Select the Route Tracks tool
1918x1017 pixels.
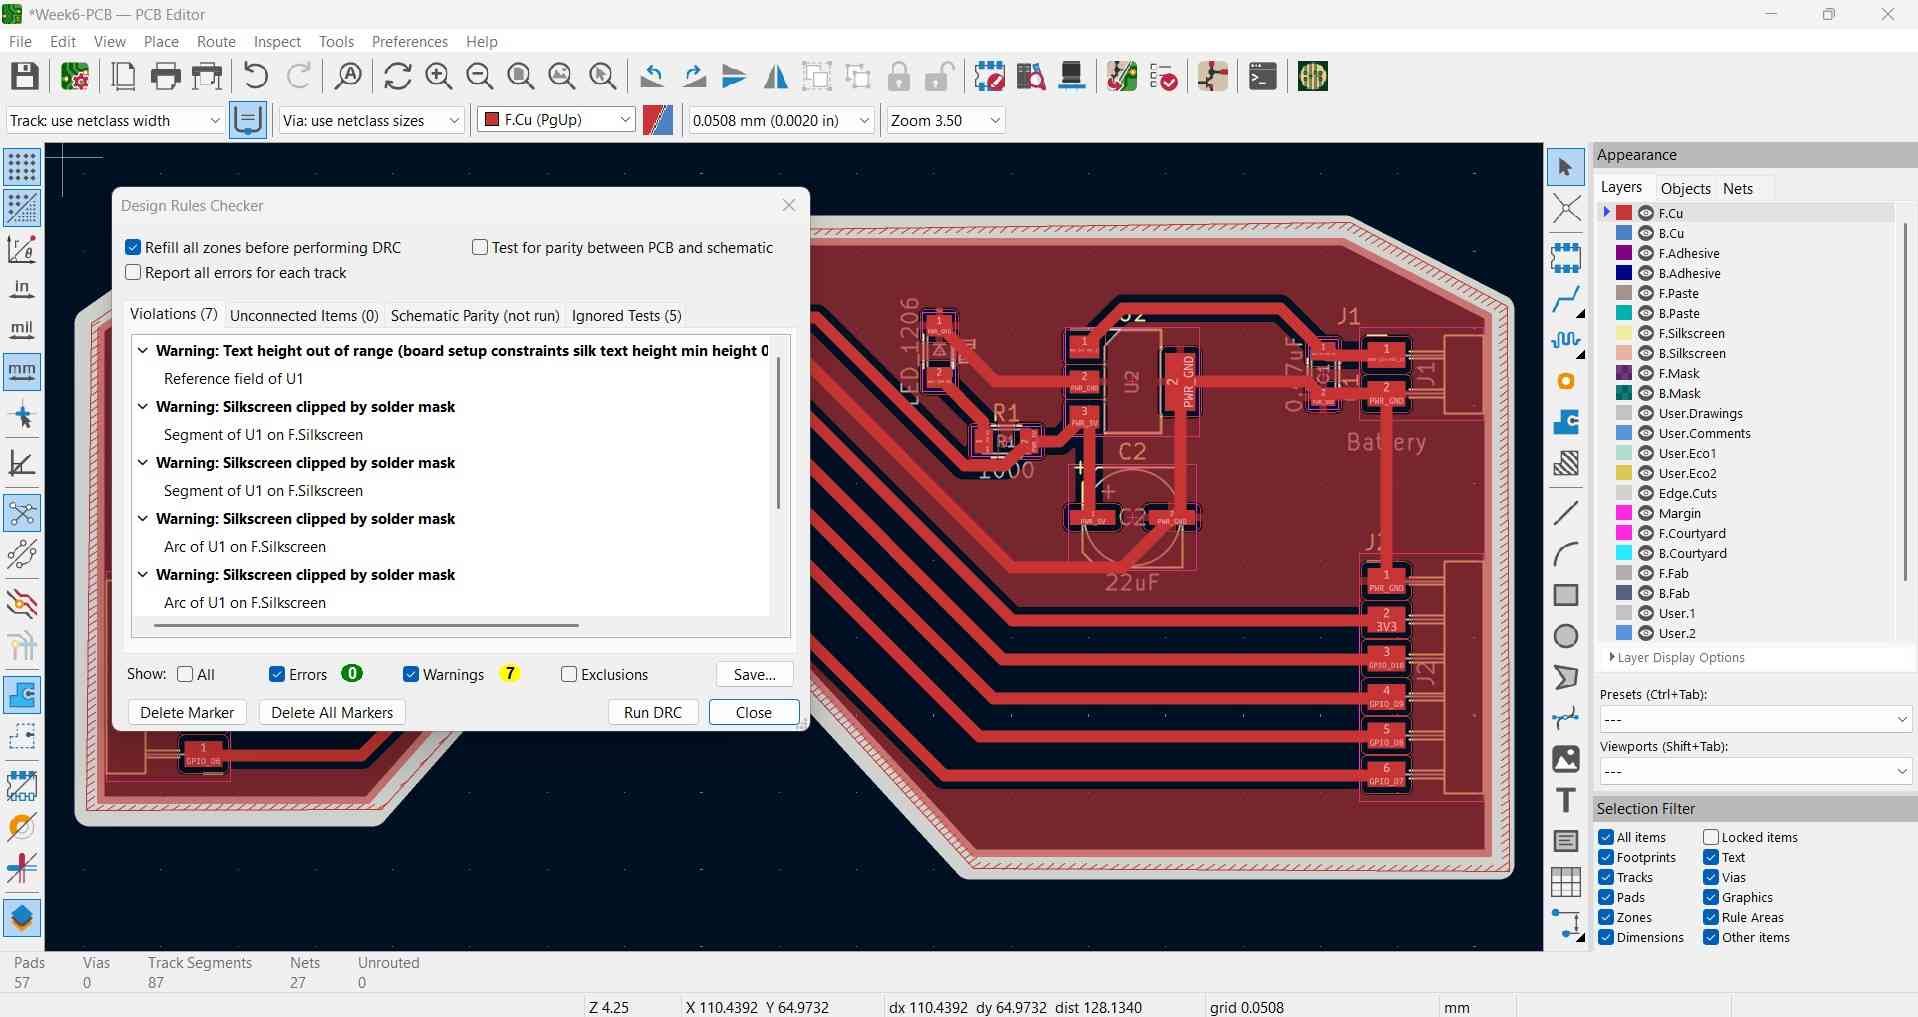(1566, 298)
